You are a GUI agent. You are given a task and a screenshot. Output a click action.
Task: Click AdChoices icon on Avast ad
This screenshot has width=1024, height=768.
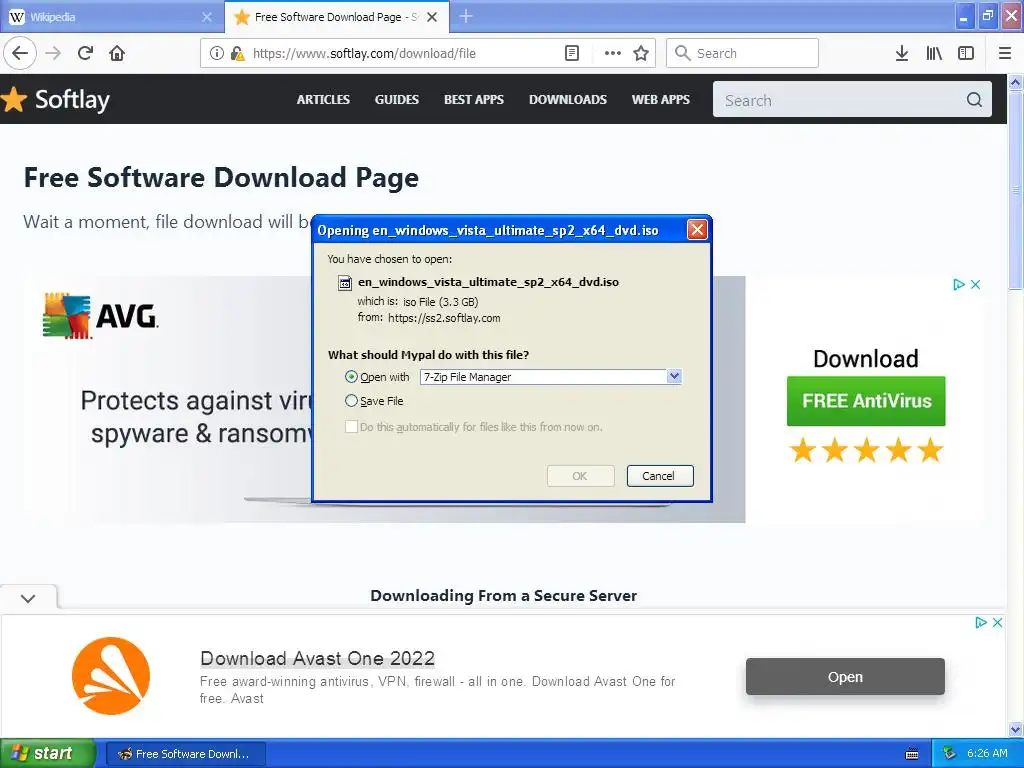pyautogui.click(x=980, y=622)
